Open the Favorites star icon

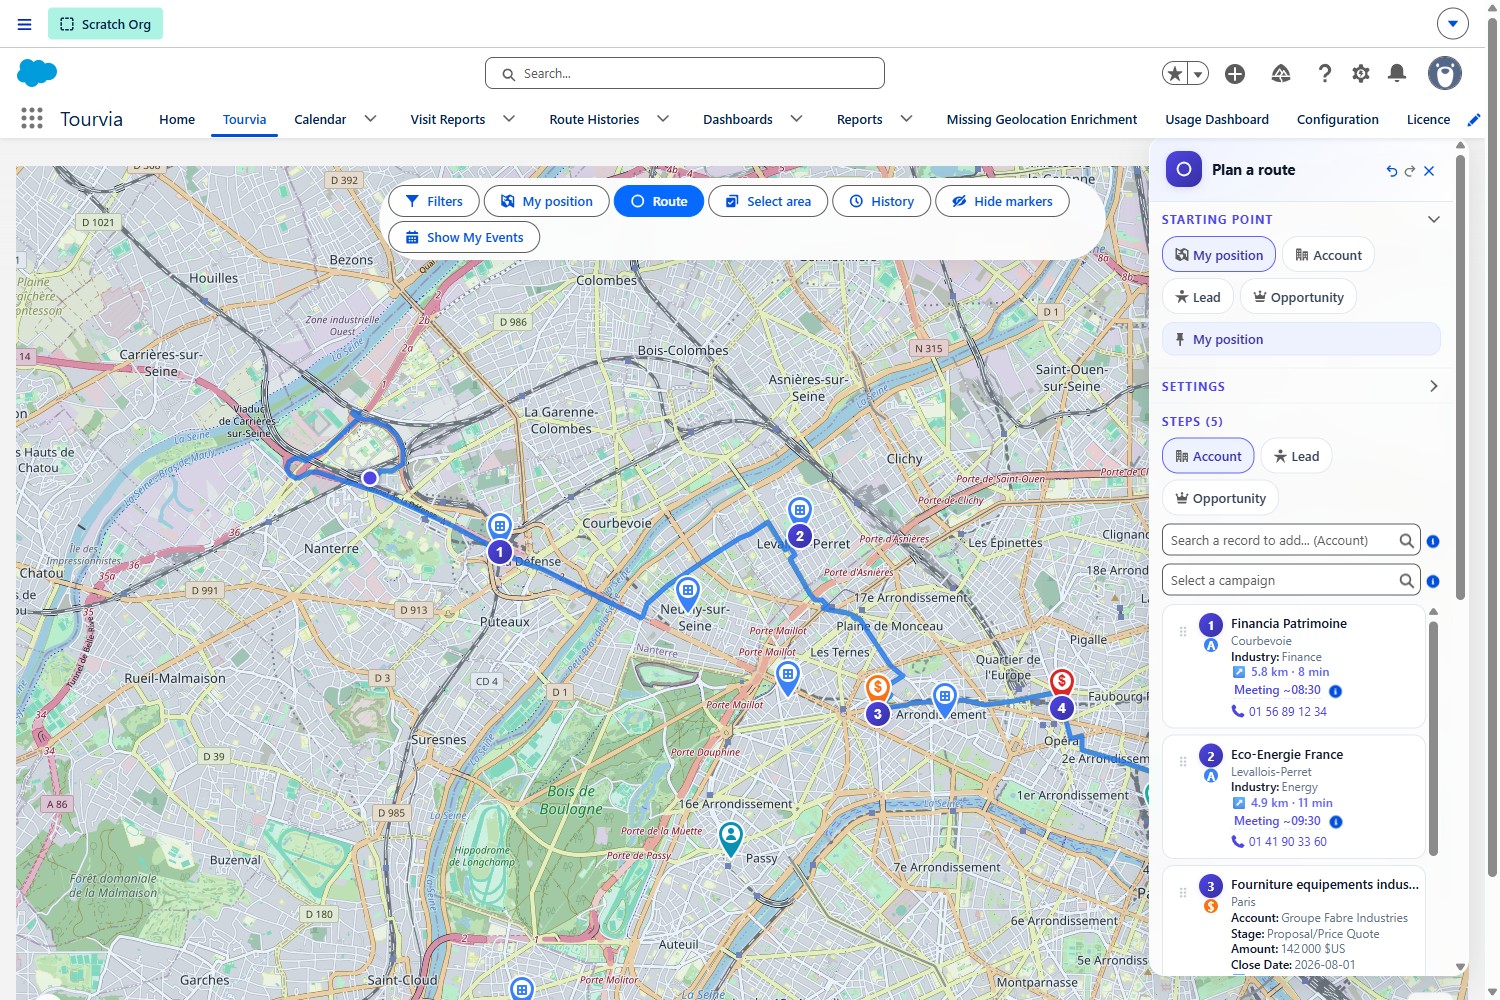click(x=1176, y=73)
